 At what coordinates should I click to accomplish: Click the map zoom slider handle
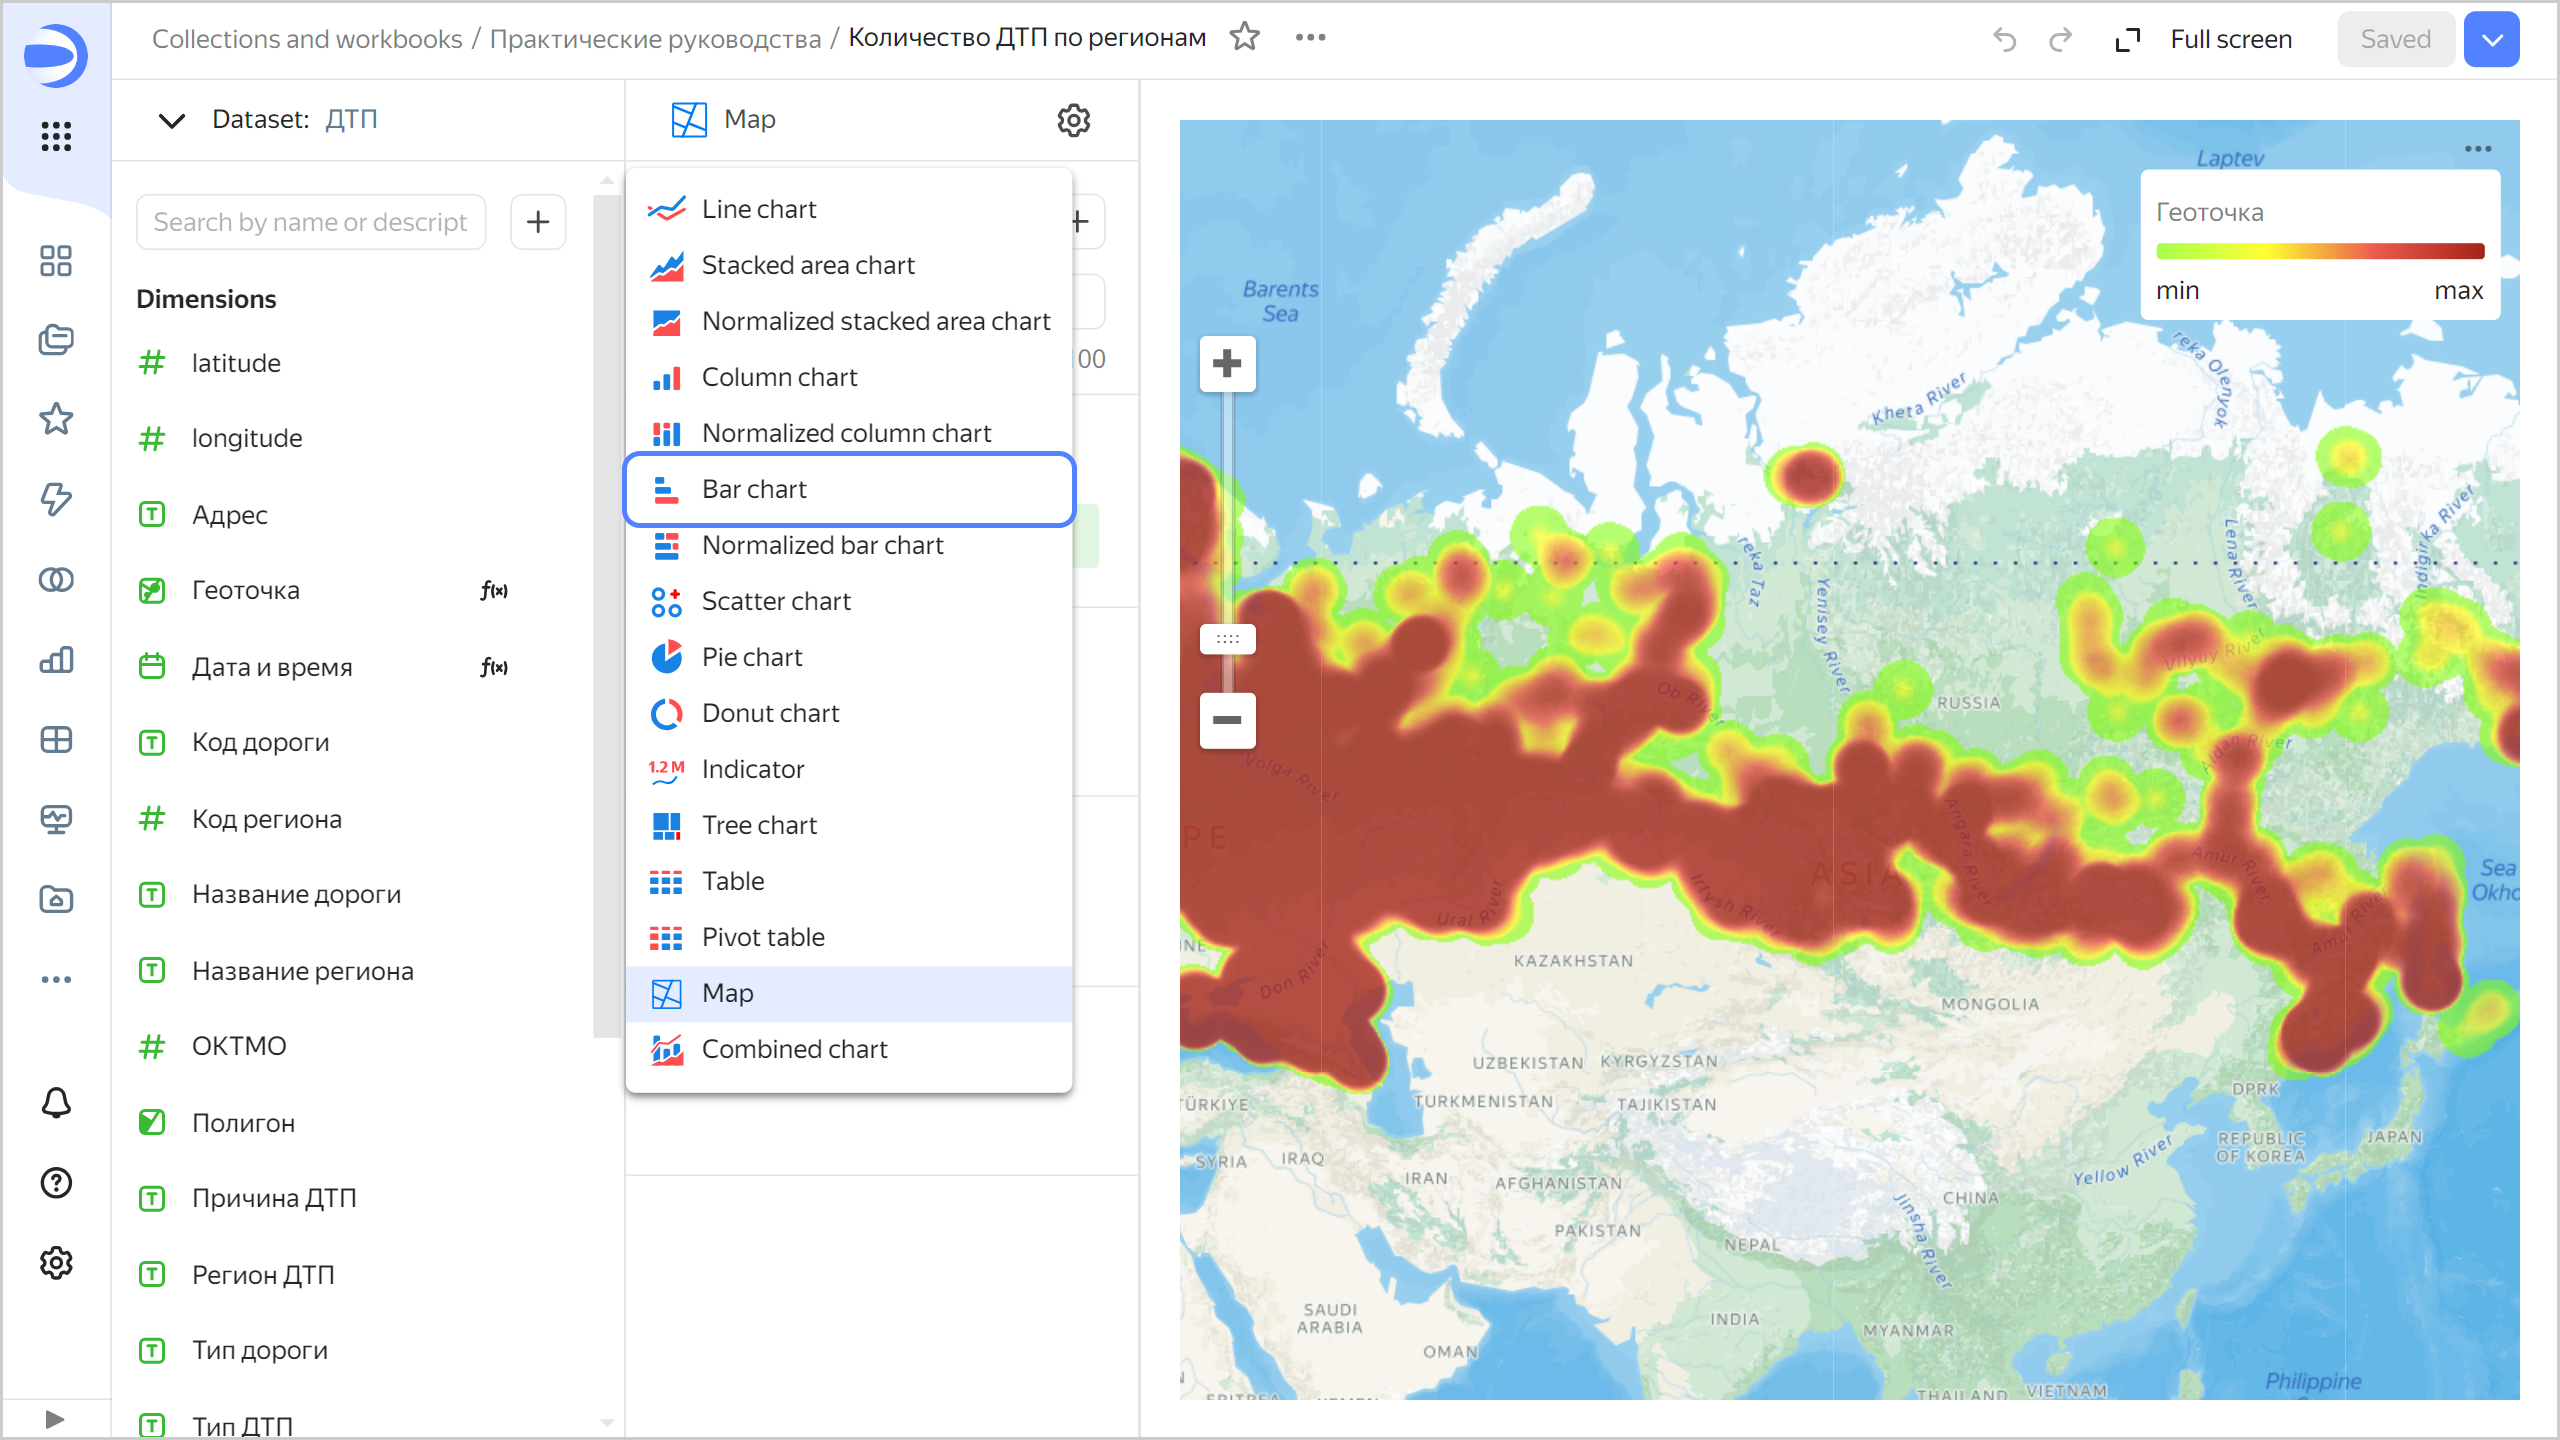1227,638
